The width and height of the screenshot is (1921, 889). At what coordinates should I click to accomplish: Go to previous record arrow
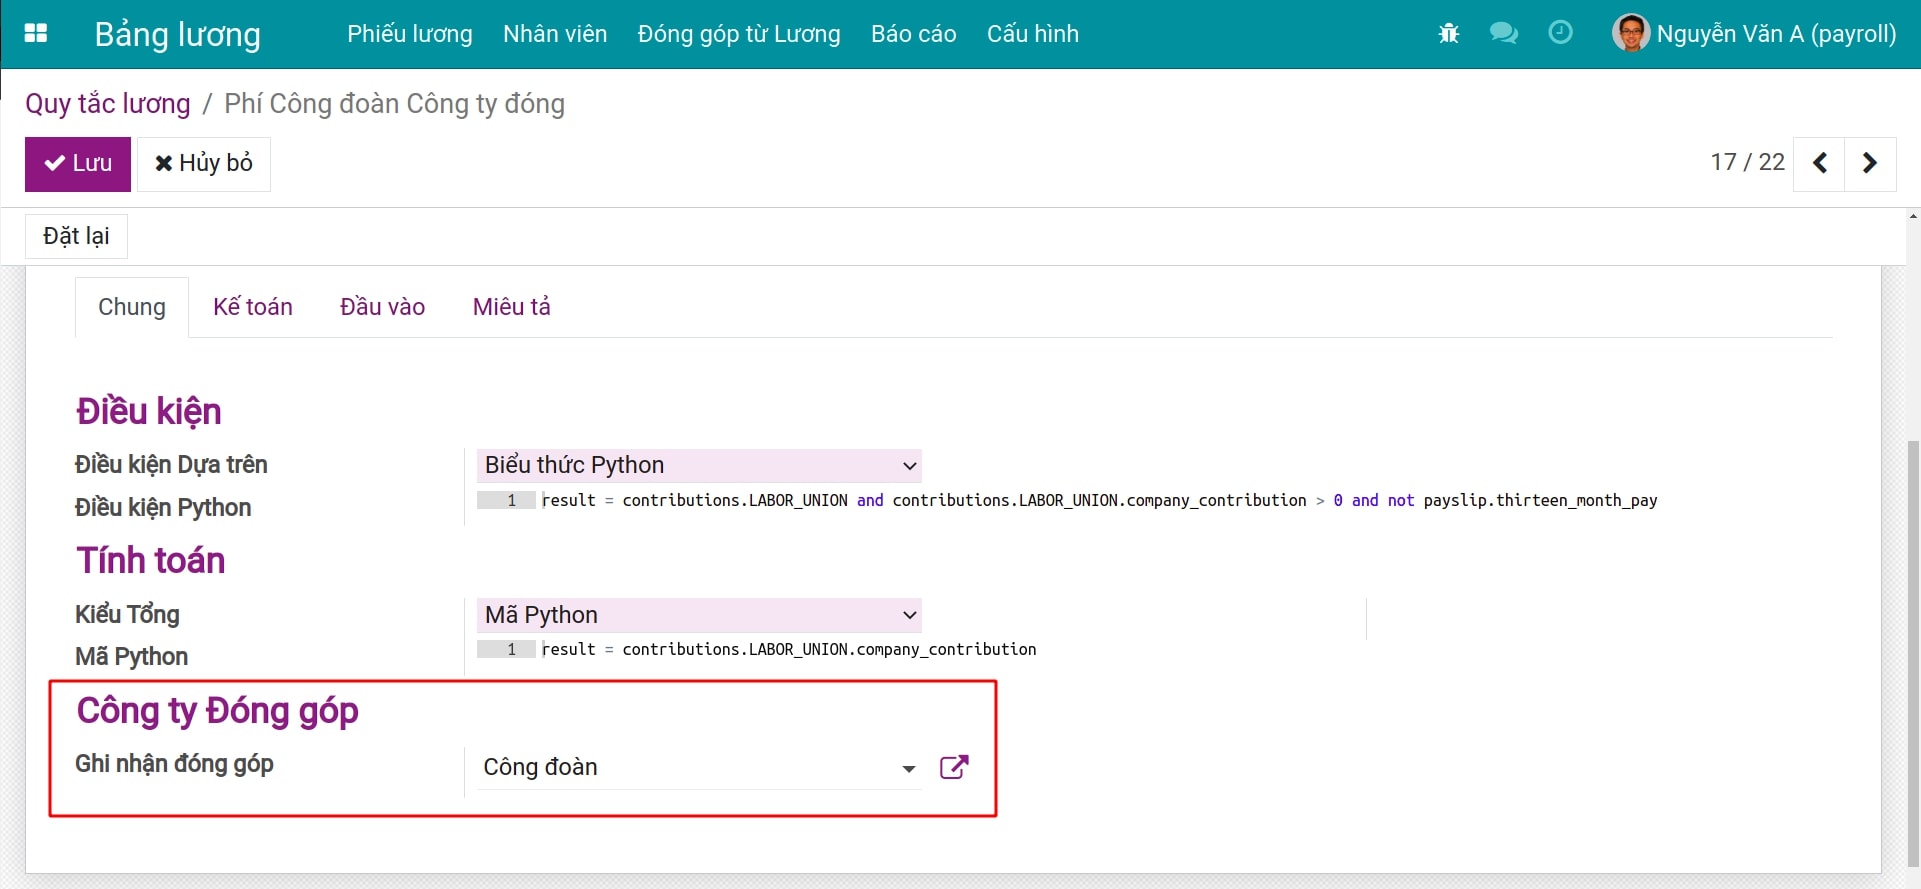coord(1820,163)
